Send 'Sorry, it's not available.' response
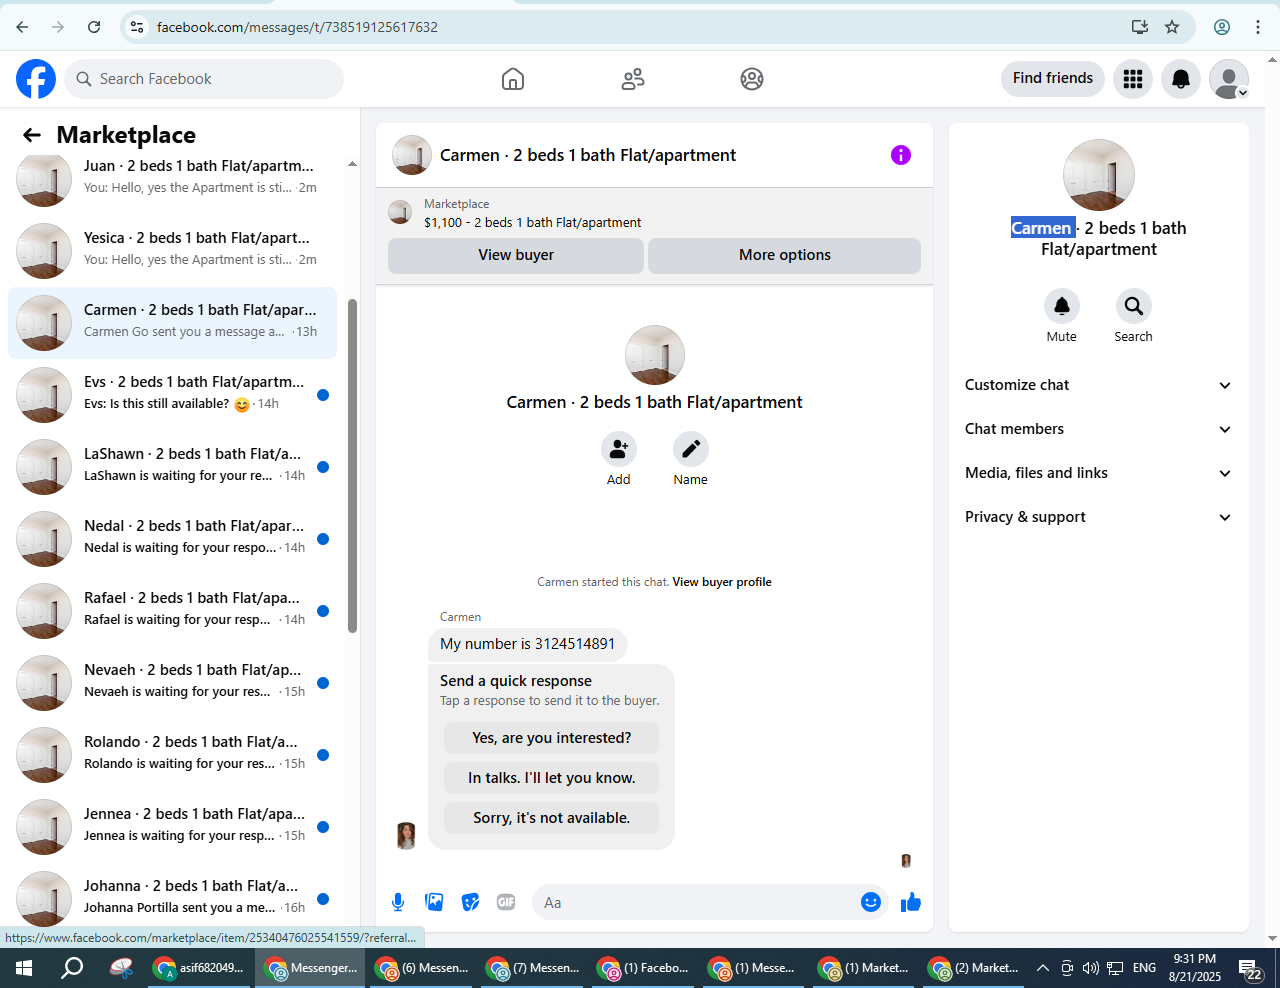Viewport: 1280px width, 988px height. [552, 818]
